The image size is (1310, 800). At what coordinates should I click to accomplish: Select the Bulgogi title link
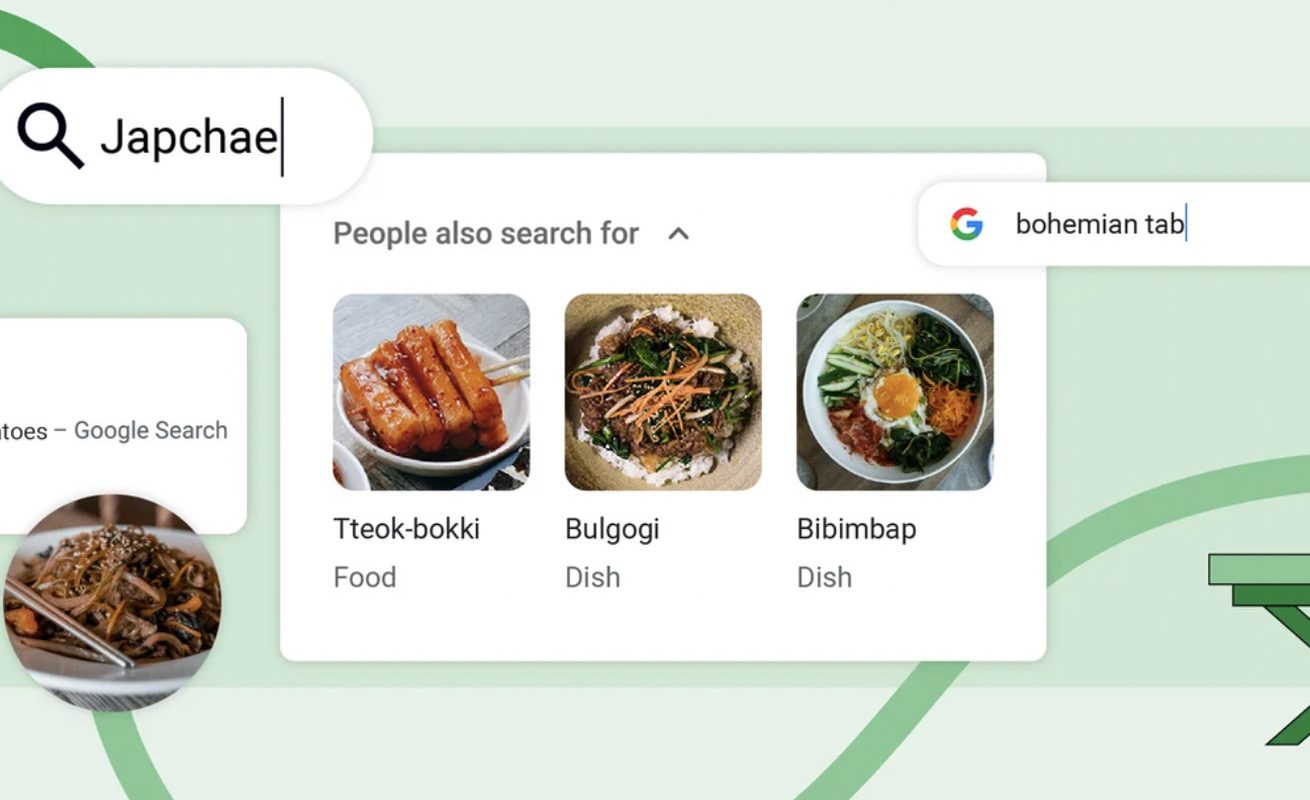[612, 530]
